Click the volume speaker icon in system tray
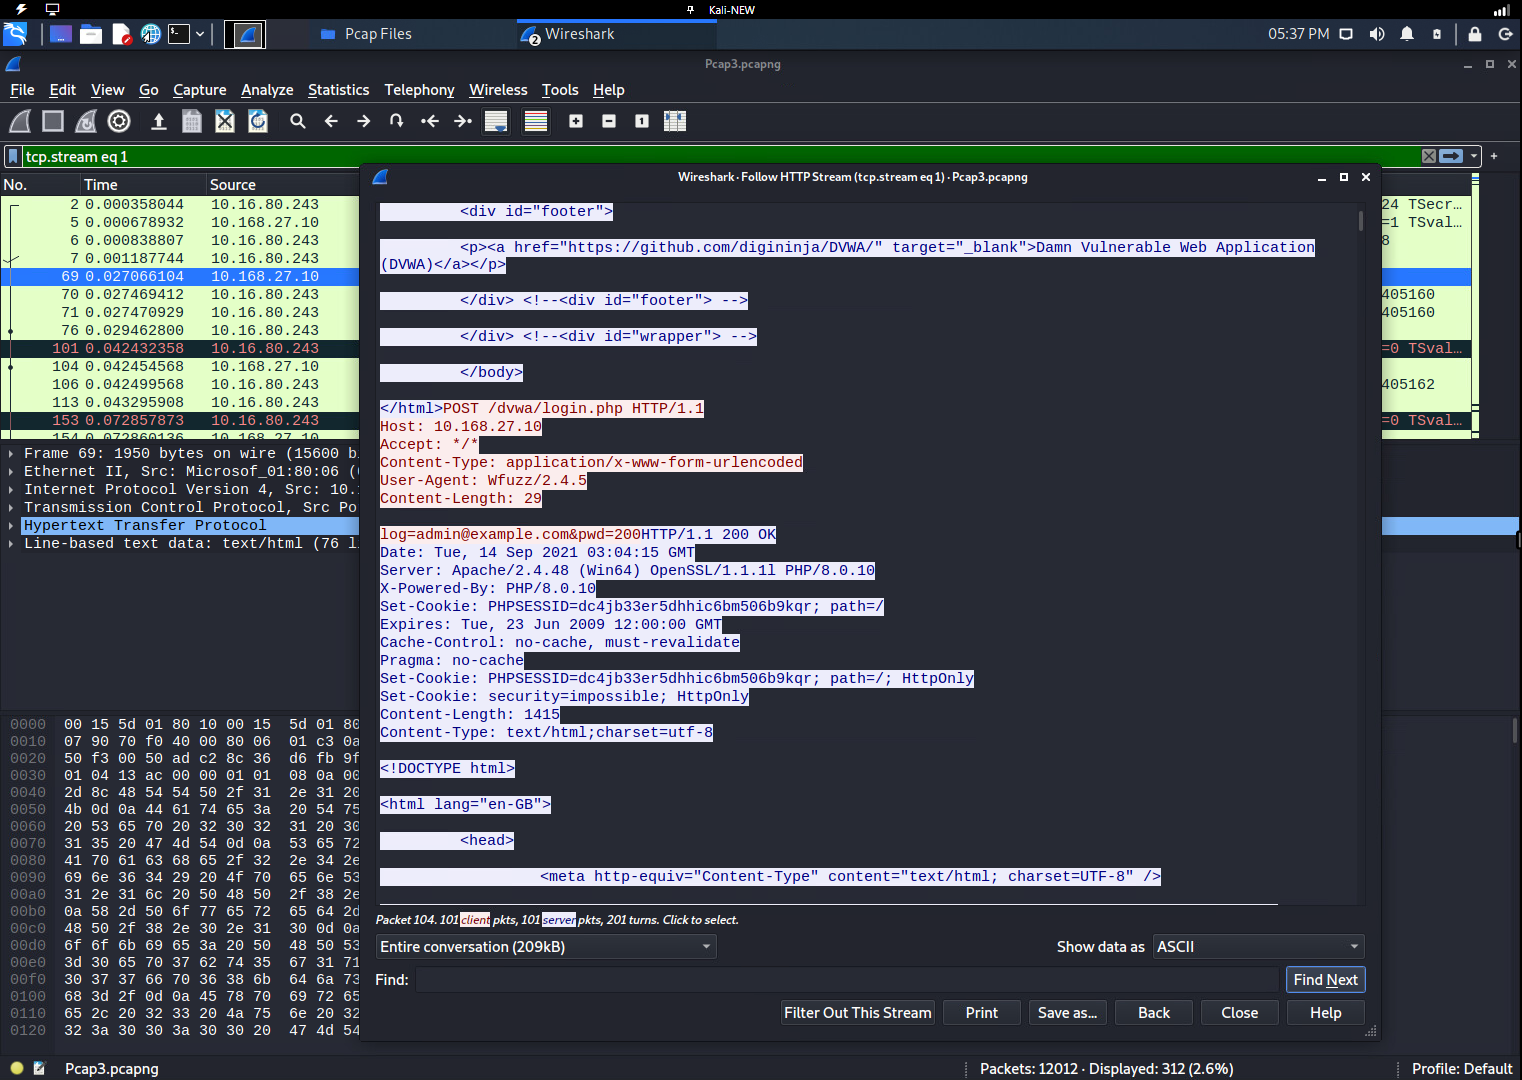Viewport: 1522px width, 1080px height. pyautogui.click(x=1377, y=34)
